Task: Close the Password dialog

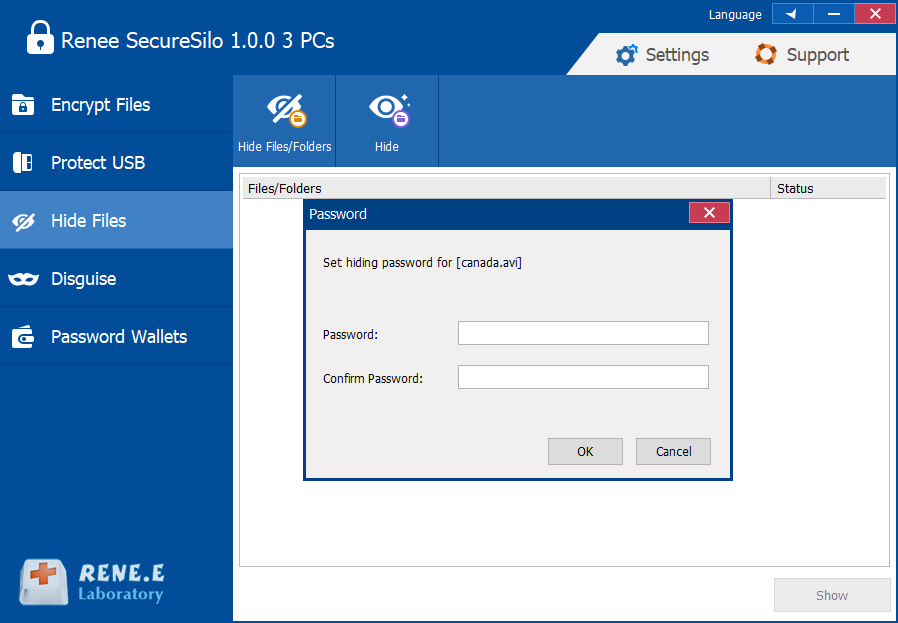Action: [x=709, y=212]
